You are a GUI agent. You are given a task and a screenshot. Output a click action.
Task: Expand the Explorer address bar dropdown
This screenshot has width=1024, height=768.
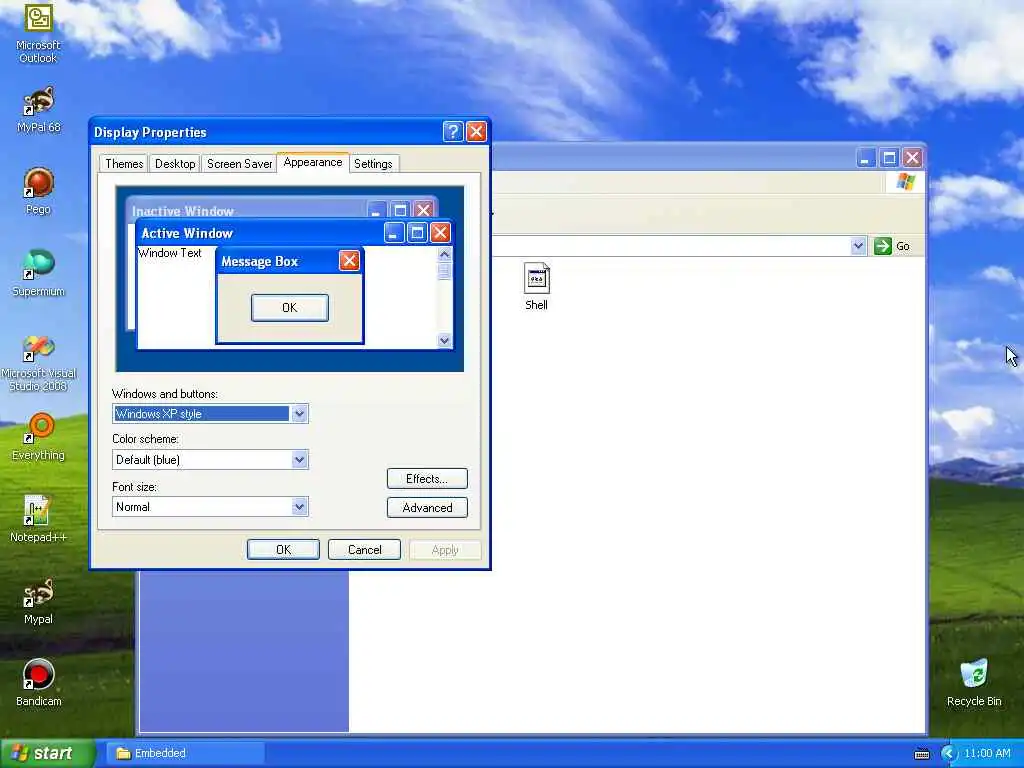pos(858,246)
